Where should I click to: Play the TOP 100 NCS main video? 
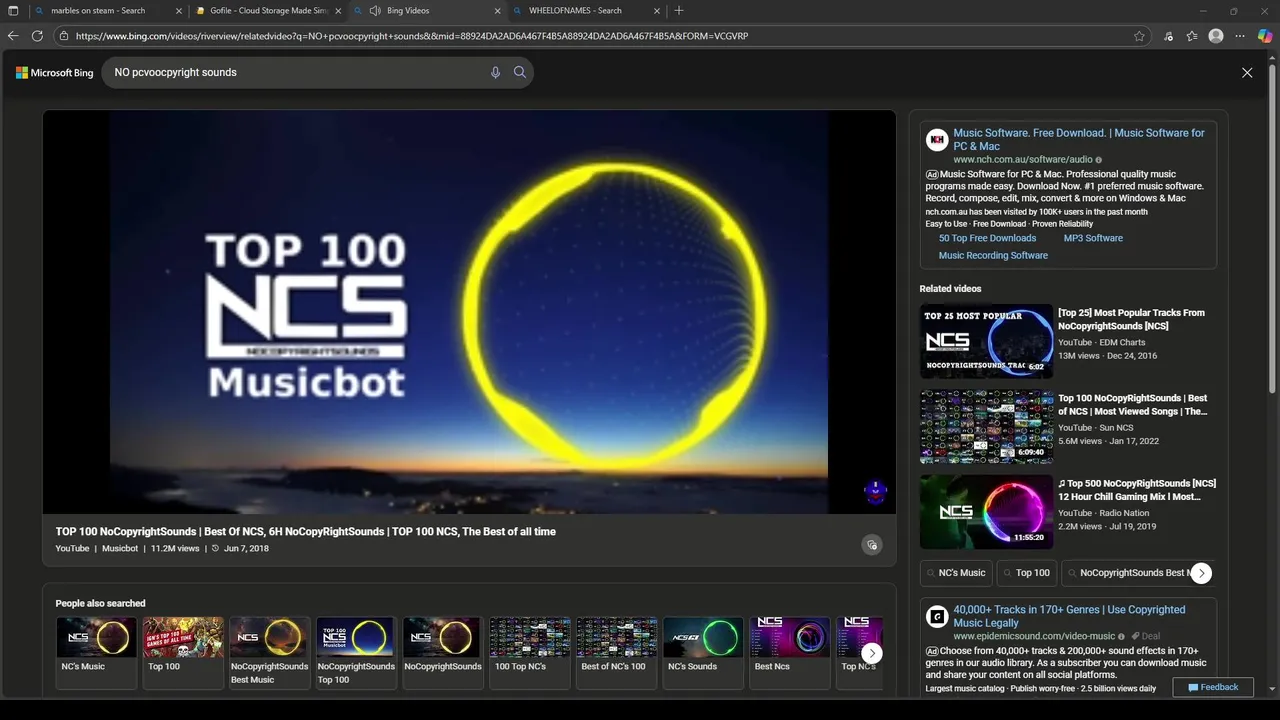coord(469,311)
